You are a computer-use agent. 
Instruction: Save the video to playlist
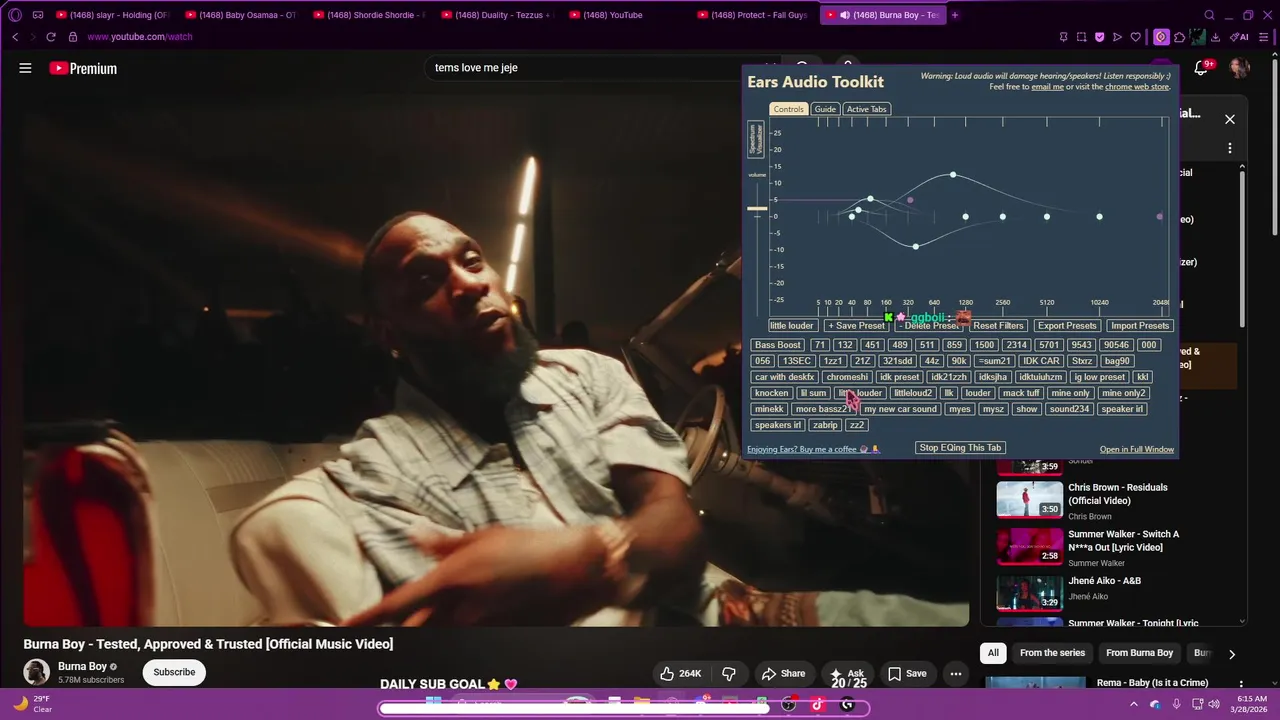tap(907, 673)
